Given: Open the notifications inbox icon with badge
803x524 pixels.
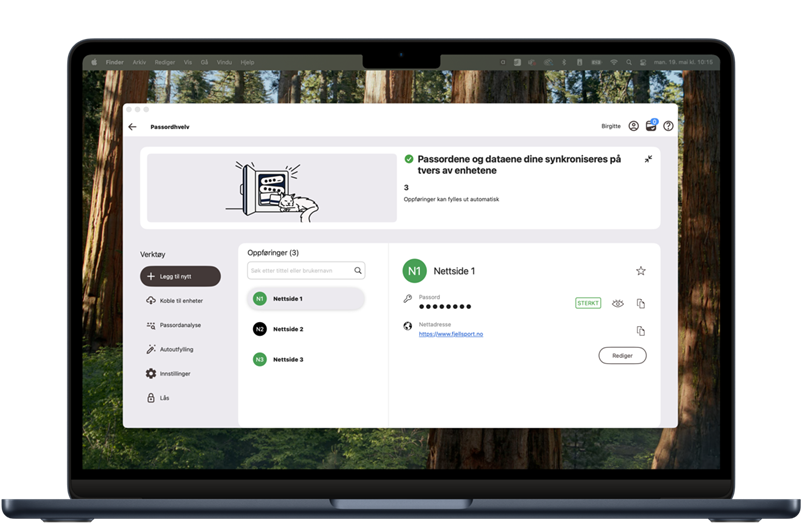Looking at the screenshot, I should (x=651, y=126).
